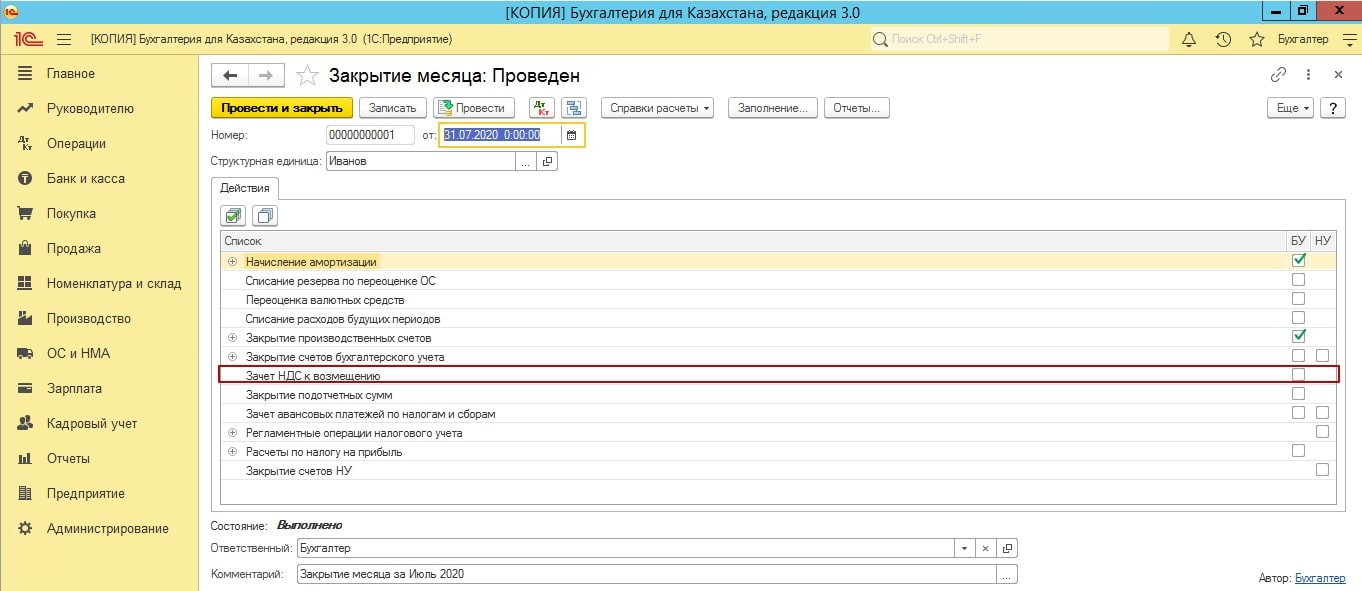Viewport: 1362px width, 591px height.
Task: Add page to favorites star in top bar
Action: click(x=1257, y=39)
